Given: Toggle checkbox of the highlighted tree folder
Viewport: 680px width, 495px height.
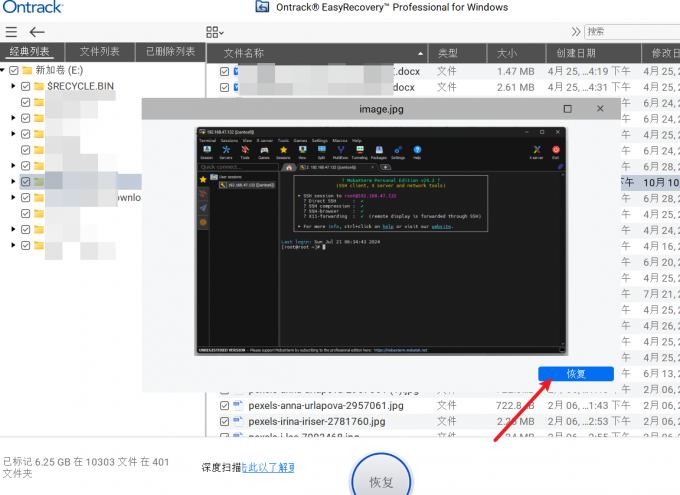Looking at the screenshot, I should 26,182.
